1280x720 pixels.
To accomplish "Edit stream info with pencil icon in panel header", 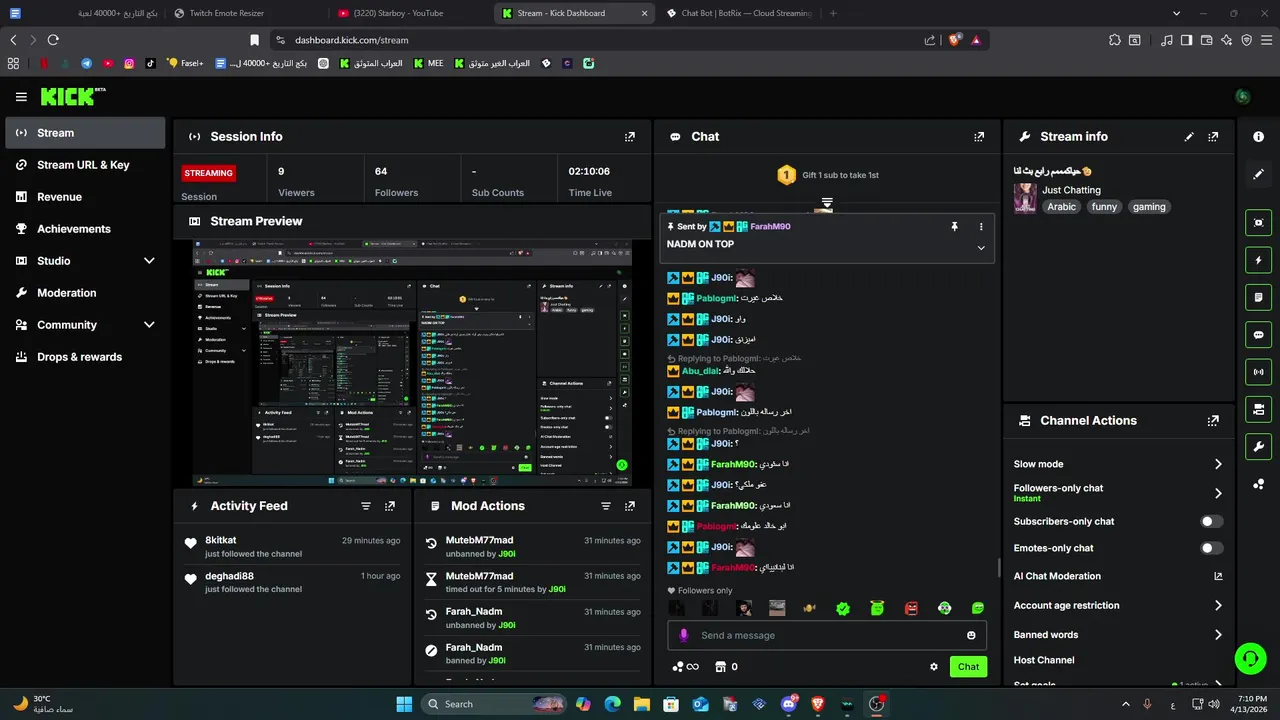I will point(1189,137).
